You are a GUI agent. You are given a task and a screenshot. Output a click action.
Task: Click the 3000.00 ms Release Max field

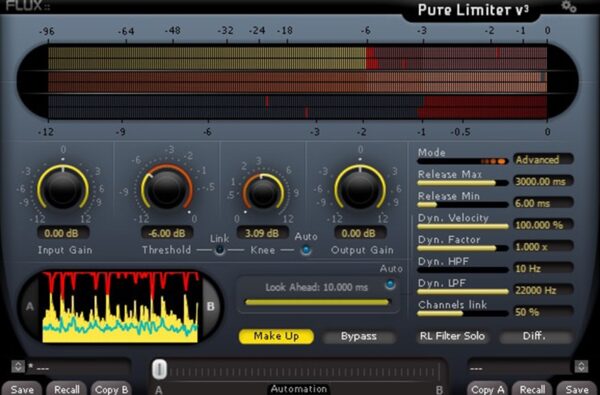coord(543,181)
